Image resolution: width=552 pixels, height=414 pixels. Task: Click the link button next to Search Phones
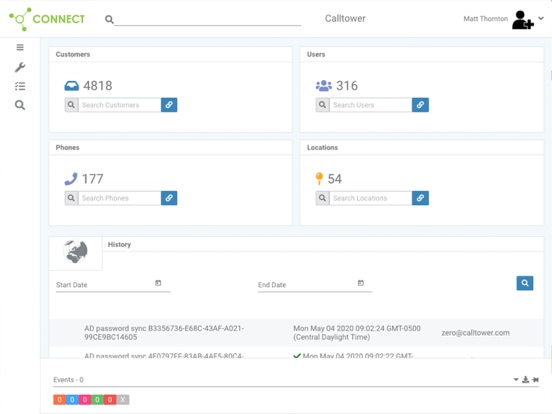click(169, 198)
